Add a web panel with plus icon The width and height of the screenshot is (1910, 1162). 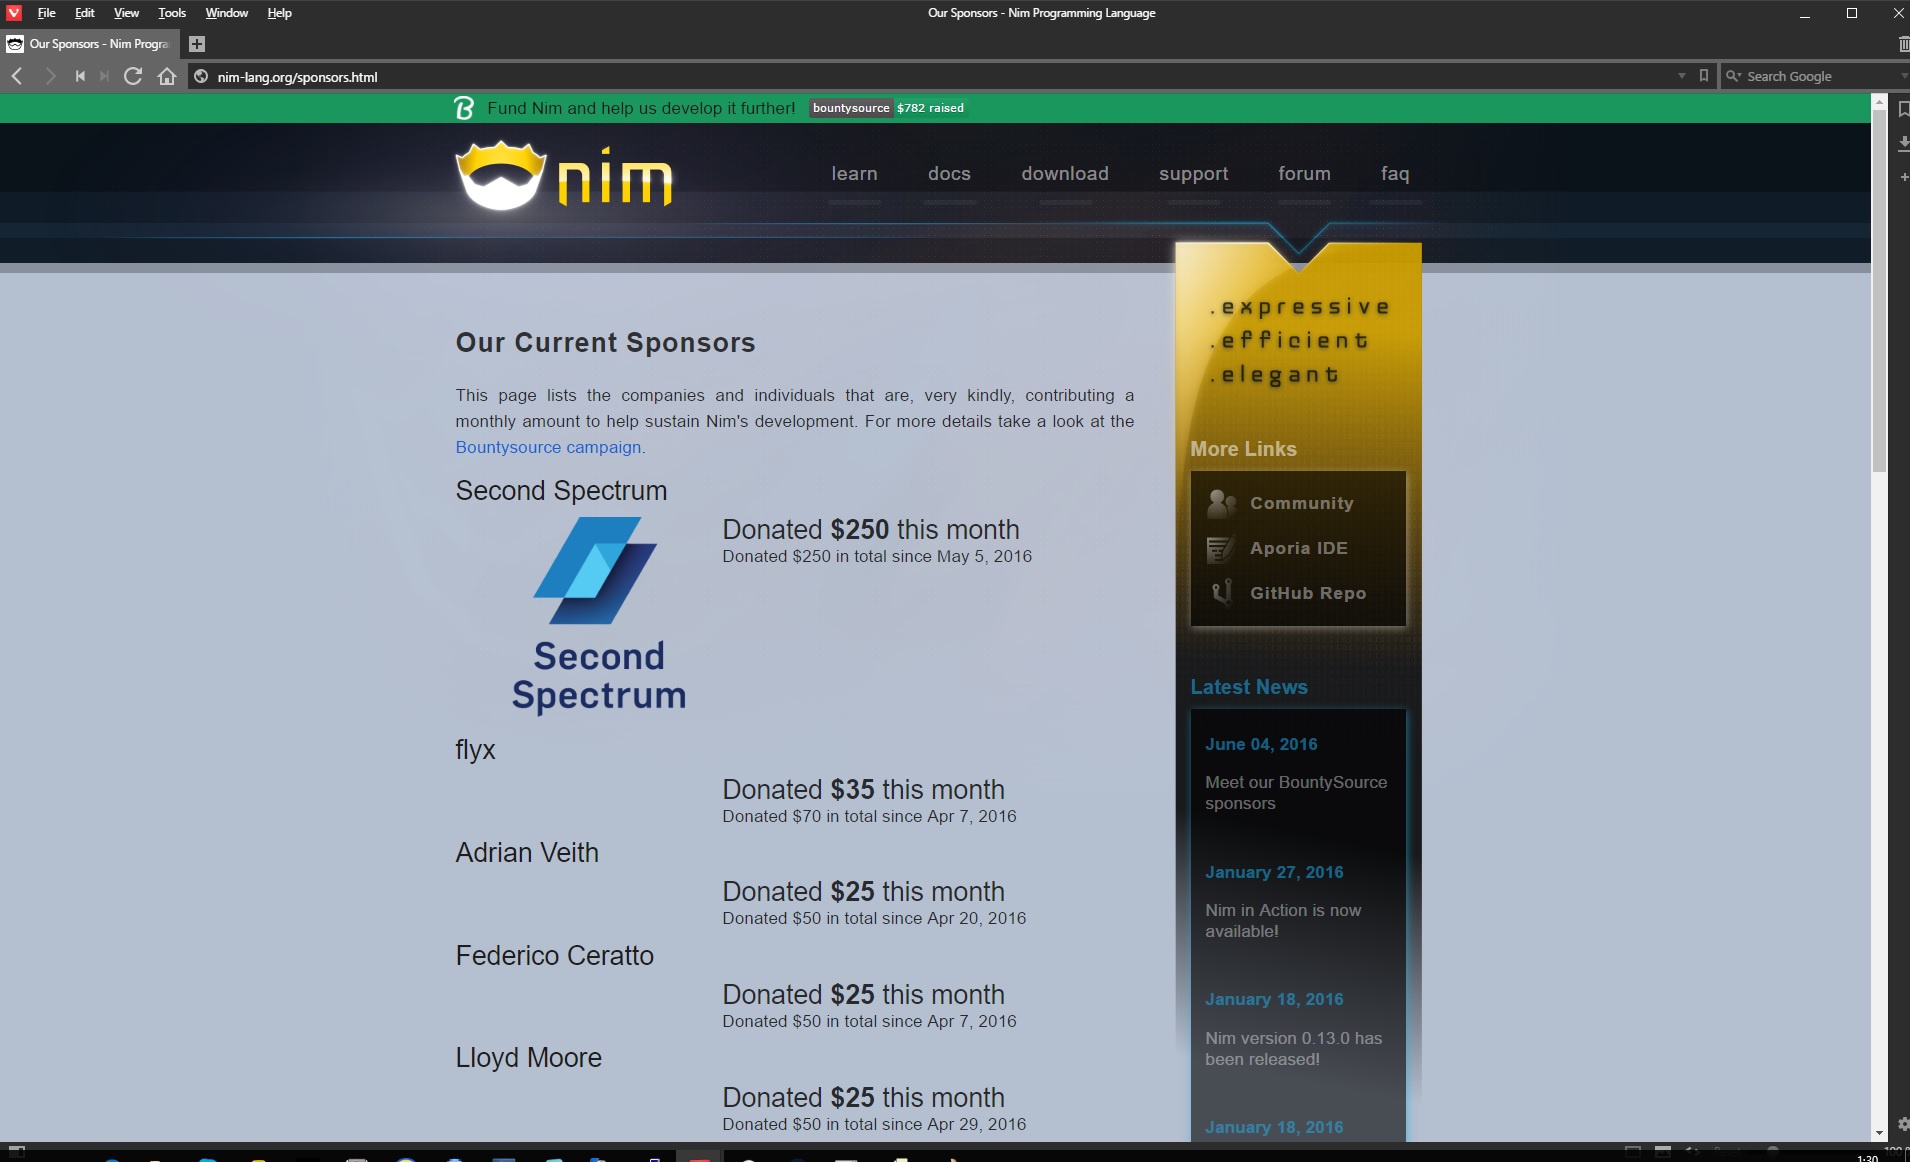point(1904,177)
